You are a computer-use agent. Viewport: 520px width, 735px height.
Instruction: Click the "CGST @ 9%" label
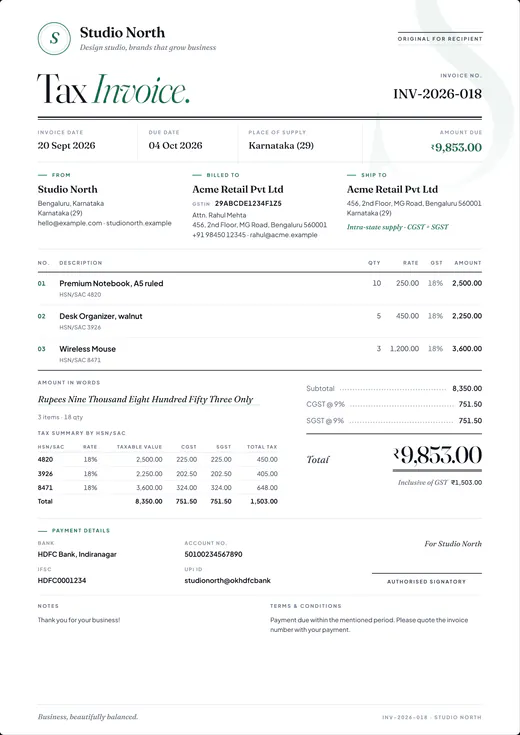coord(325,405)
